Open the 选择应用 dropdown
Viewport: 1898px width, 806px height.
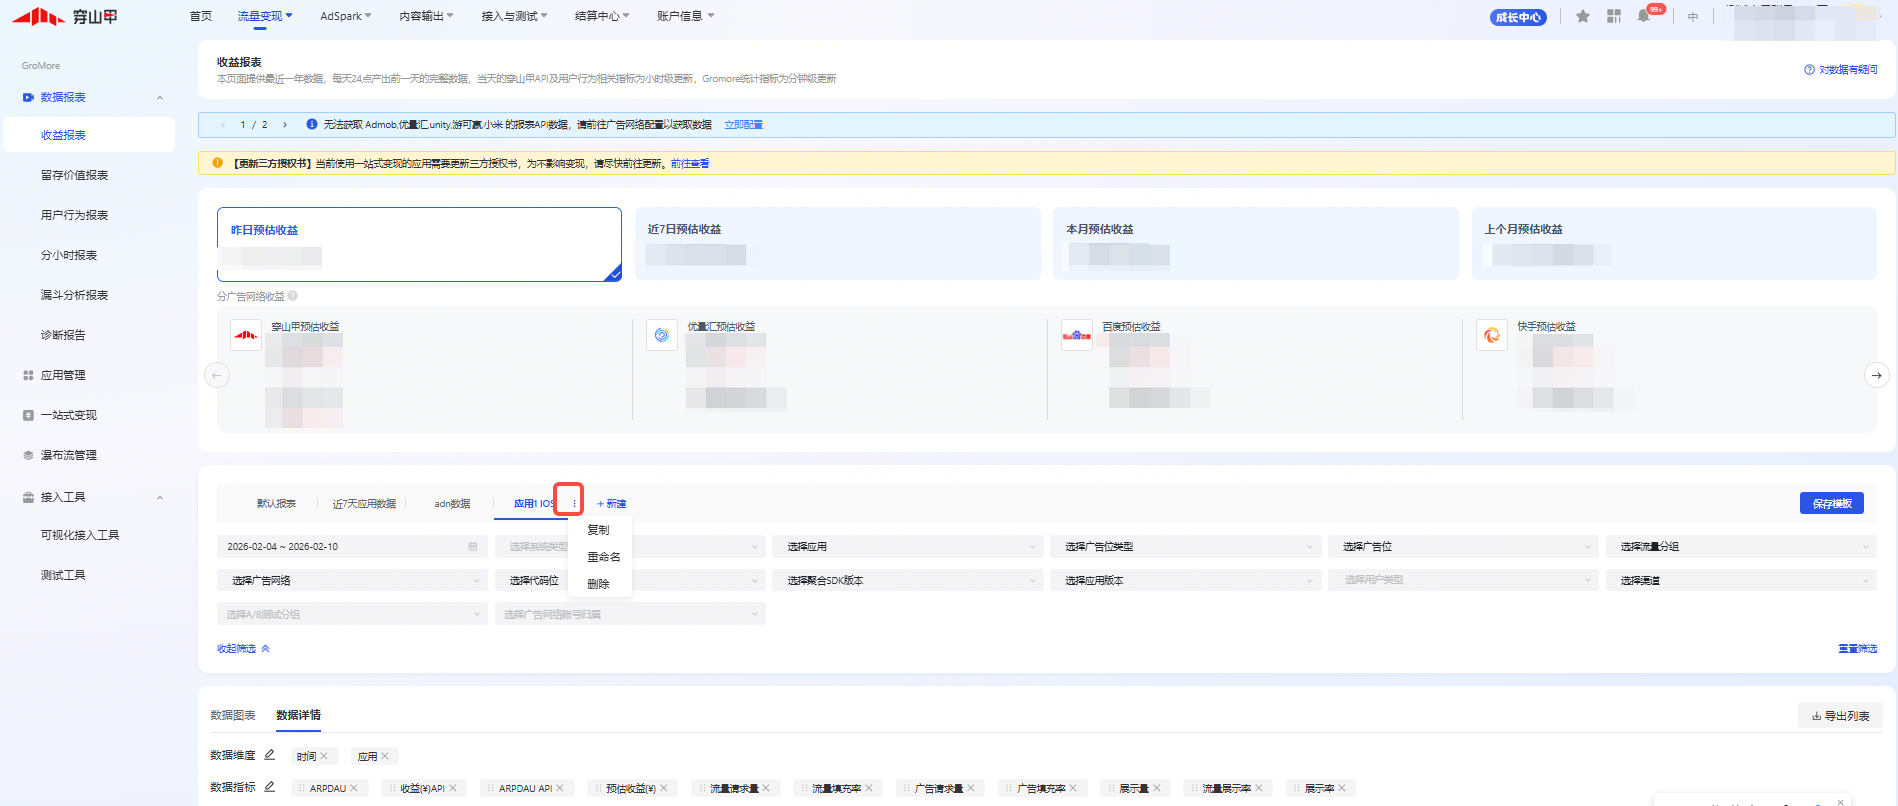(908, 547)
